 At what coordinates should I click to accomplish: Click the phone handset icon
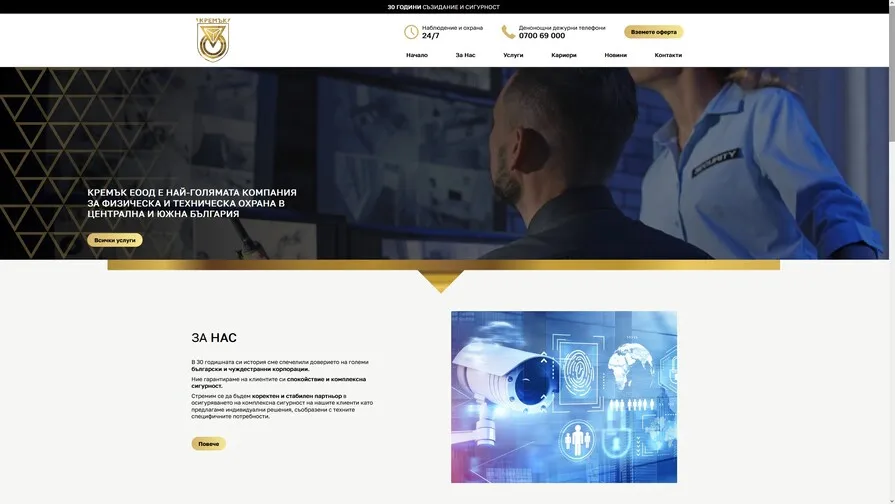click(508, 32)
